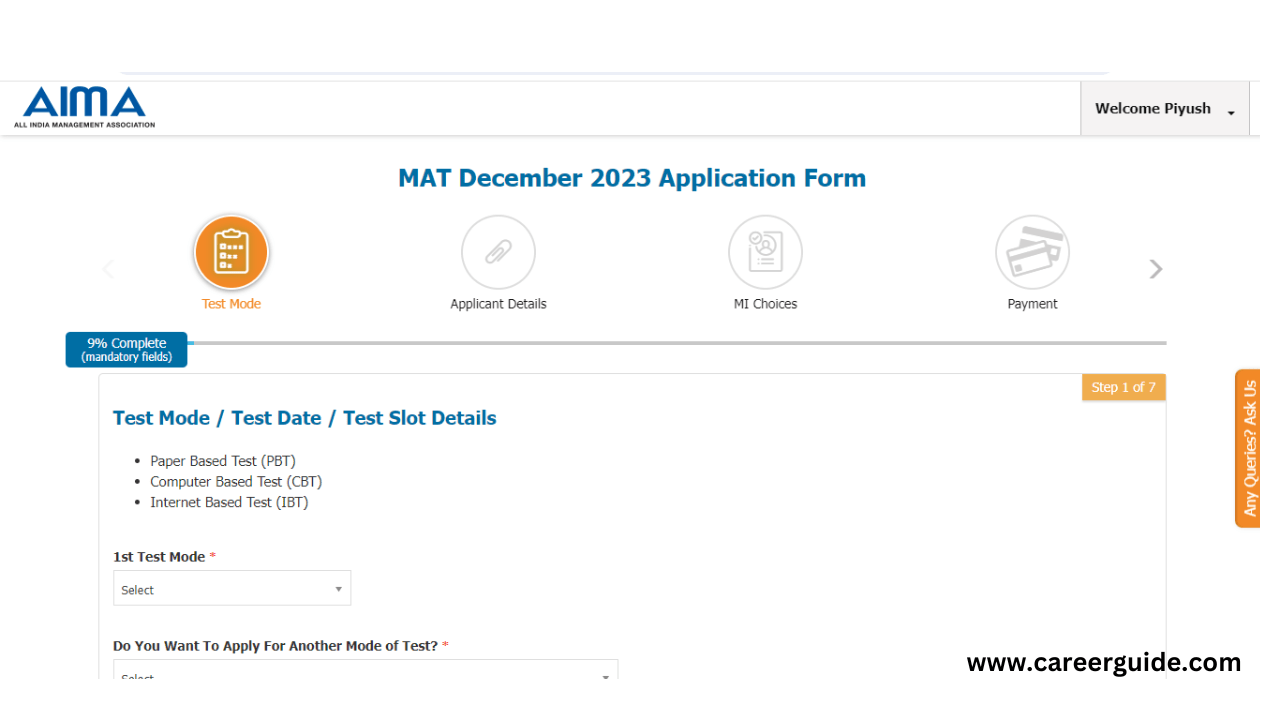Viewport: 1280px width, 720px height.
Task: Open the Any Queries? Ask Us side tab
Action: (x=1248, y=448)
